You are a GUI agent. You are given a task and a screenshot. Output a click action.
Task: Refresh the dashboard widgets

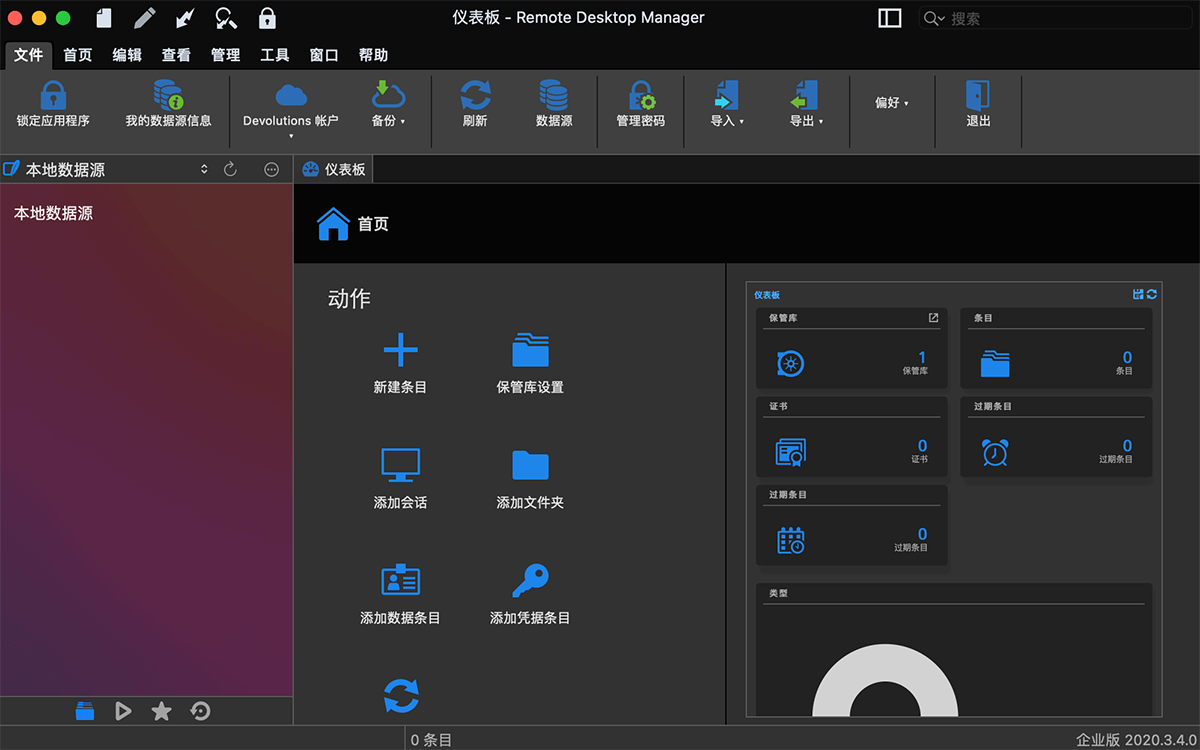(x=1152, y=294)
